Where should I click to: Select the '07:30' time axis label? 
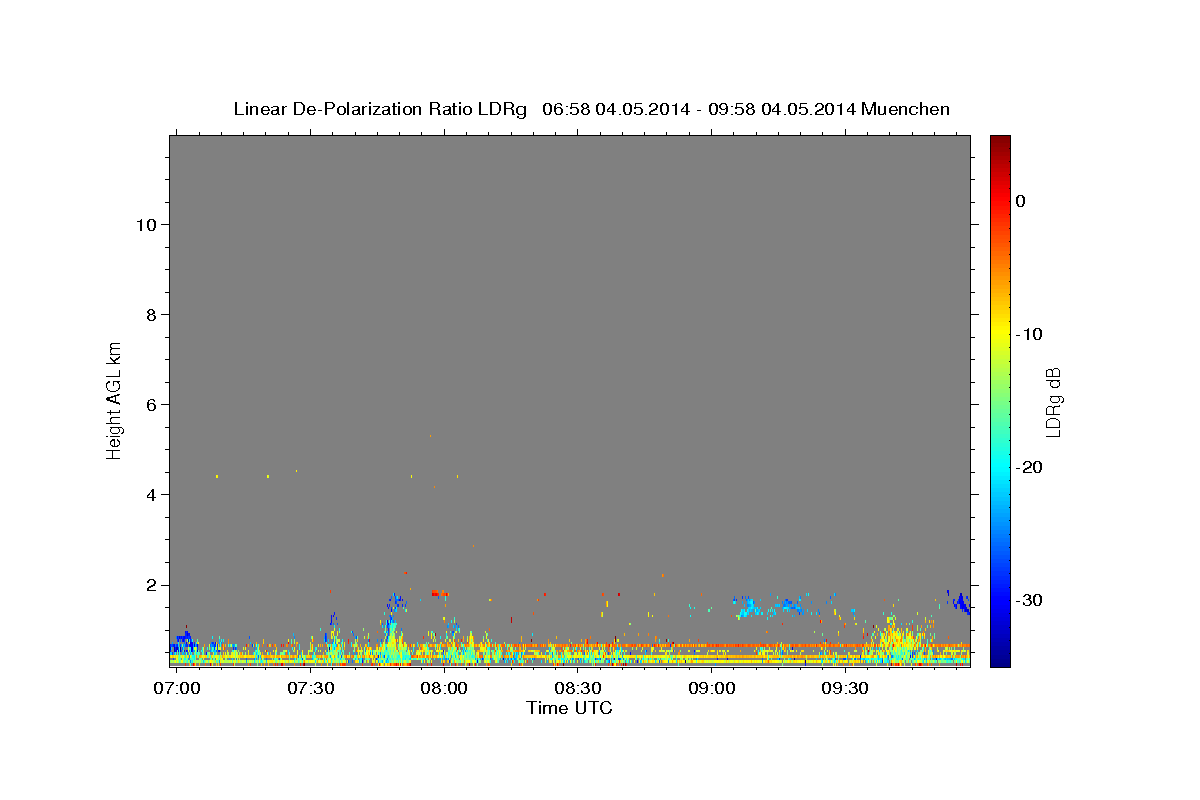click(310, 689)
